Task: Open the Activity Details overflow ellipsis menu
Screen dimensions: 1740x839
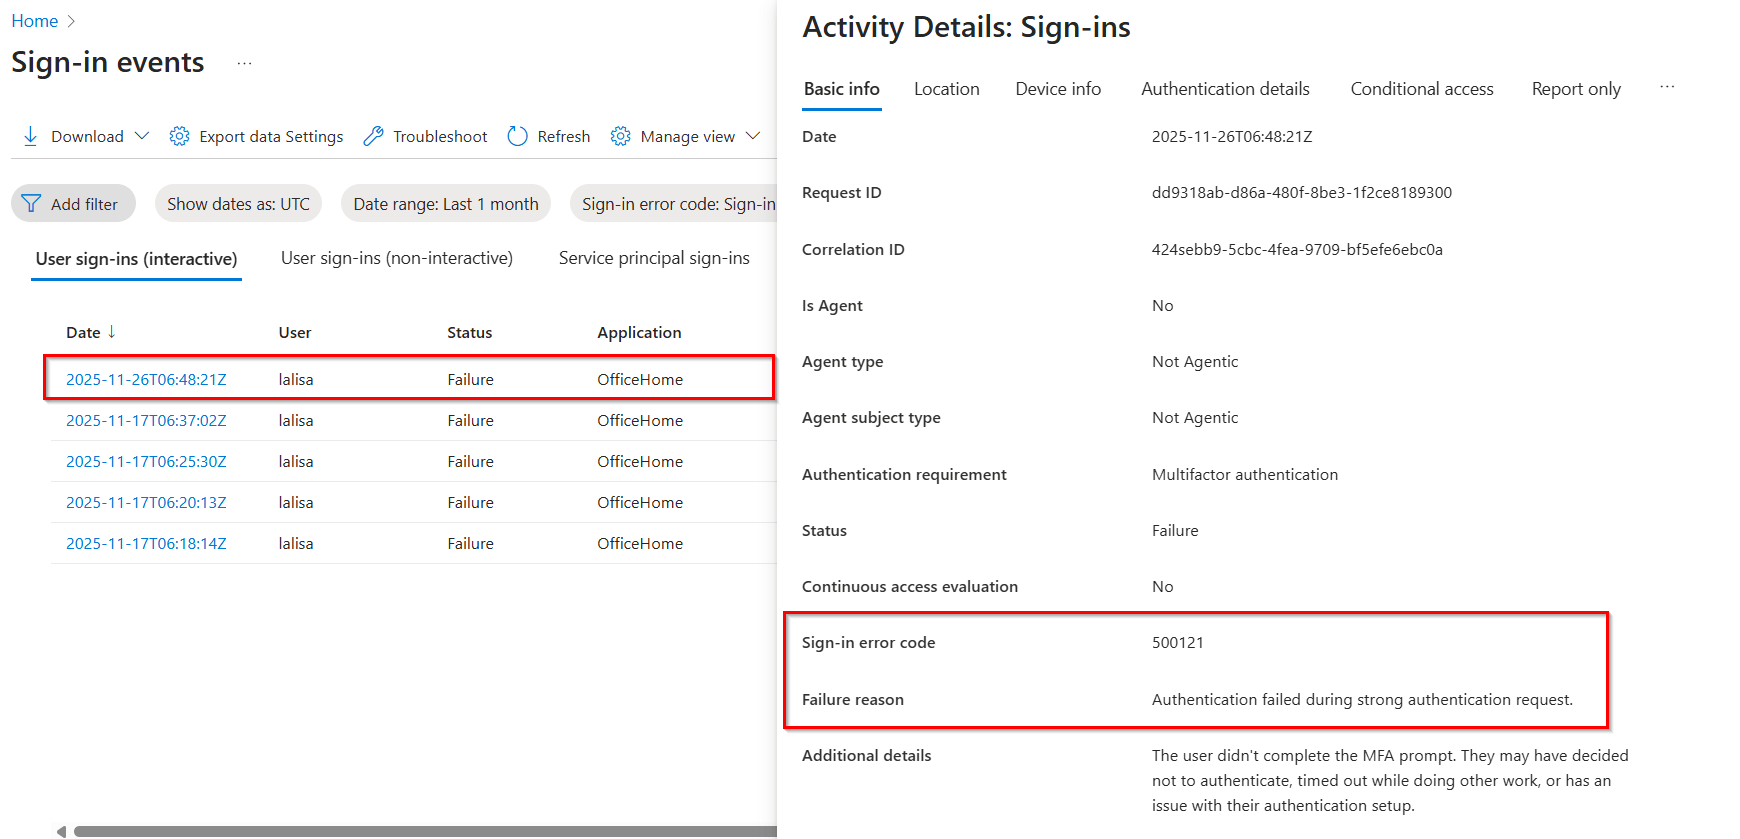Action: (x=1667, y=86)
